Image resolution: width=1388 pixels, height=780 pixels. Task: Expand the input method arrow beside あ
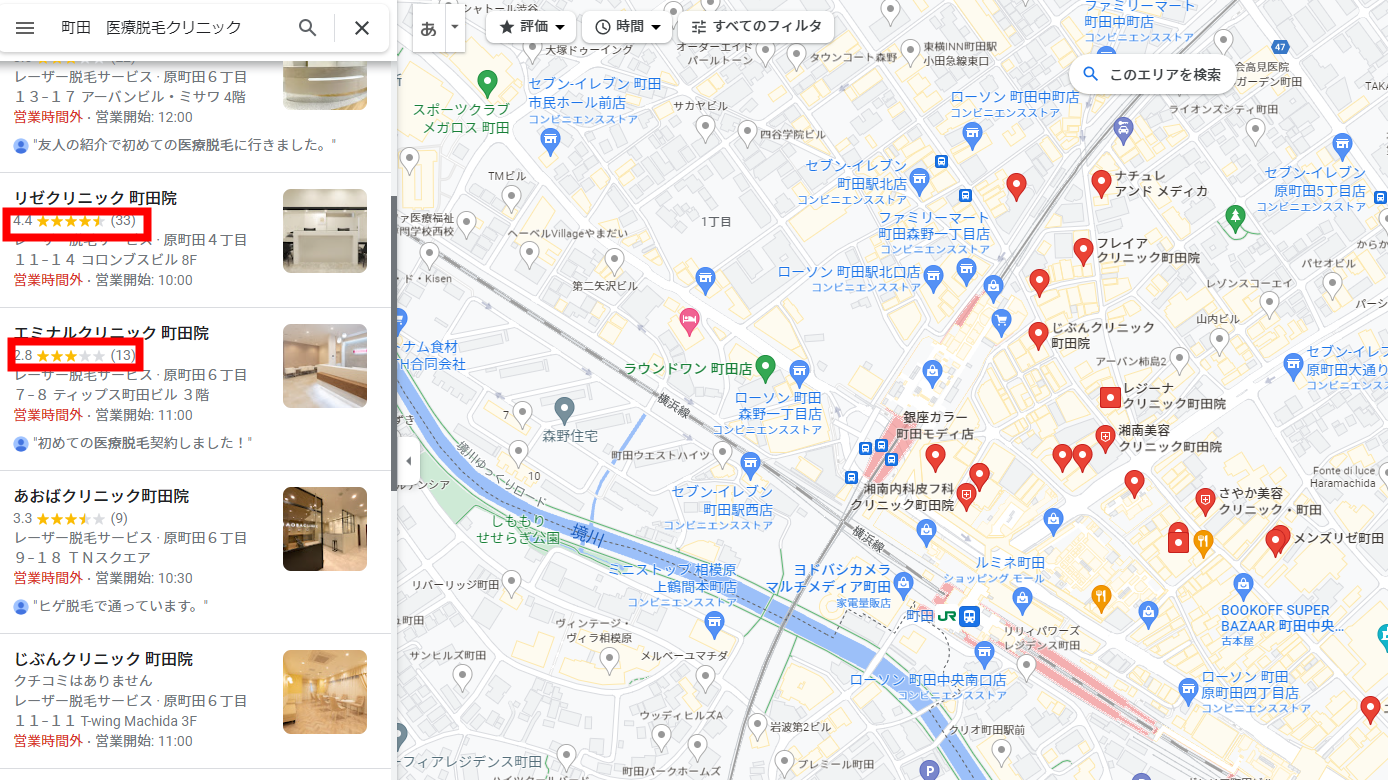click(x=455, y=27)
